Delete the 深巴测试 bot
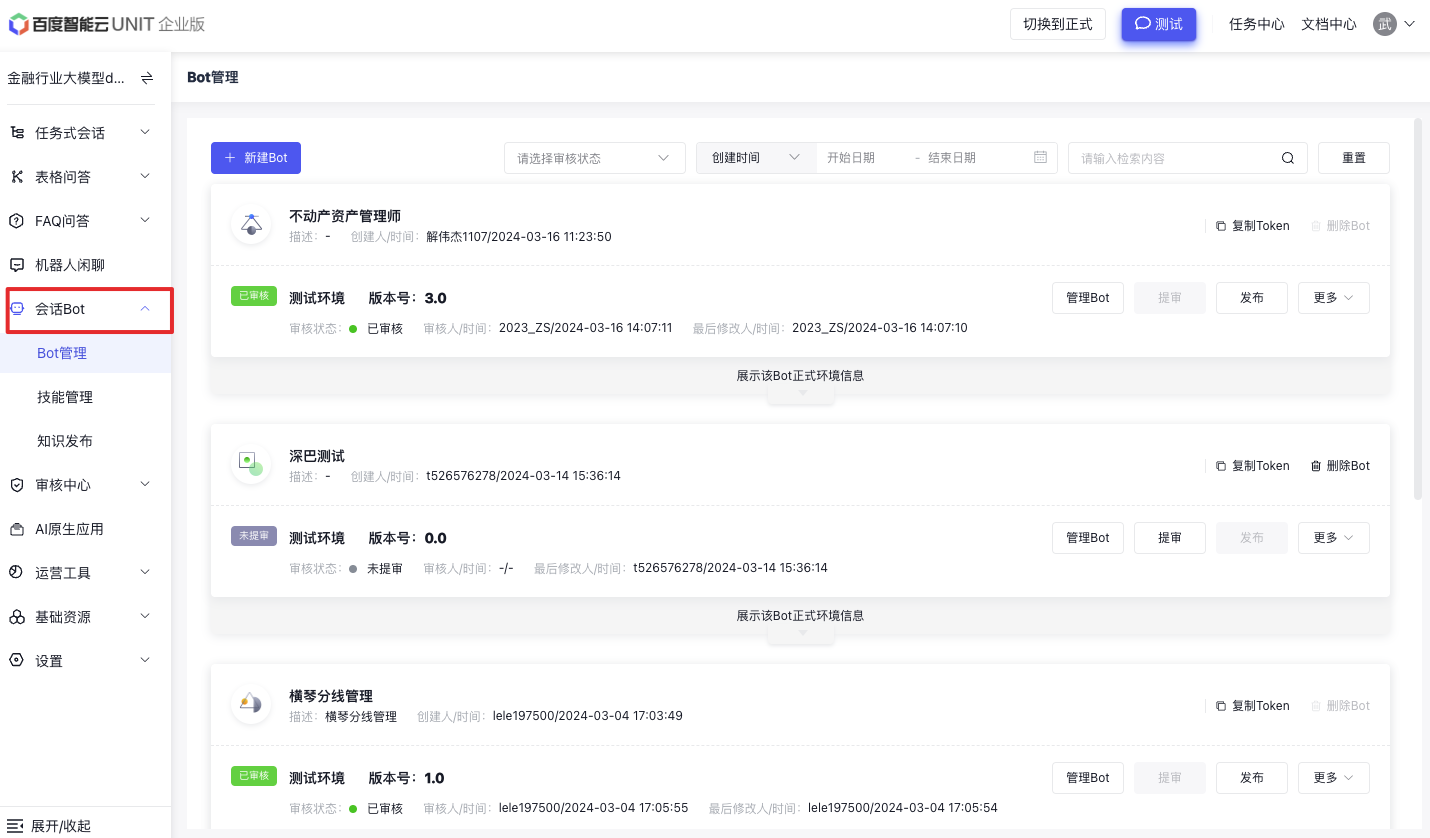 click(x=1341, y=466)
